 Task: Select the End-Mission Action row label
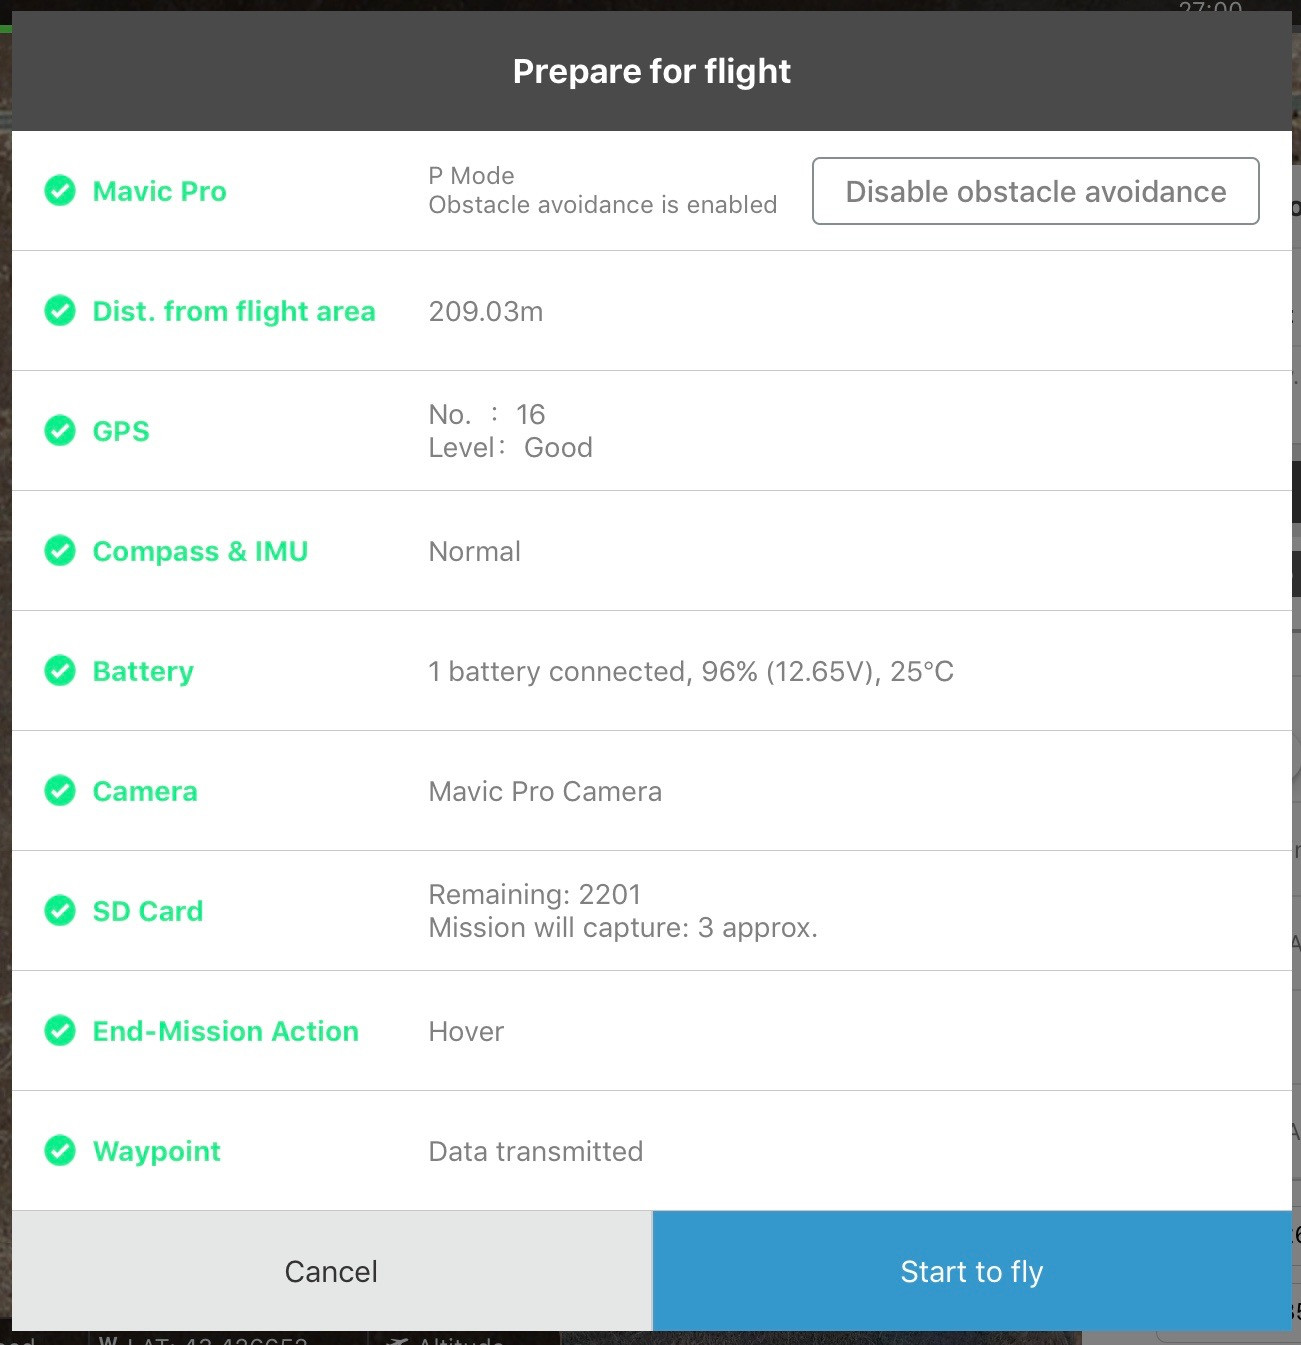(225, 1031)
